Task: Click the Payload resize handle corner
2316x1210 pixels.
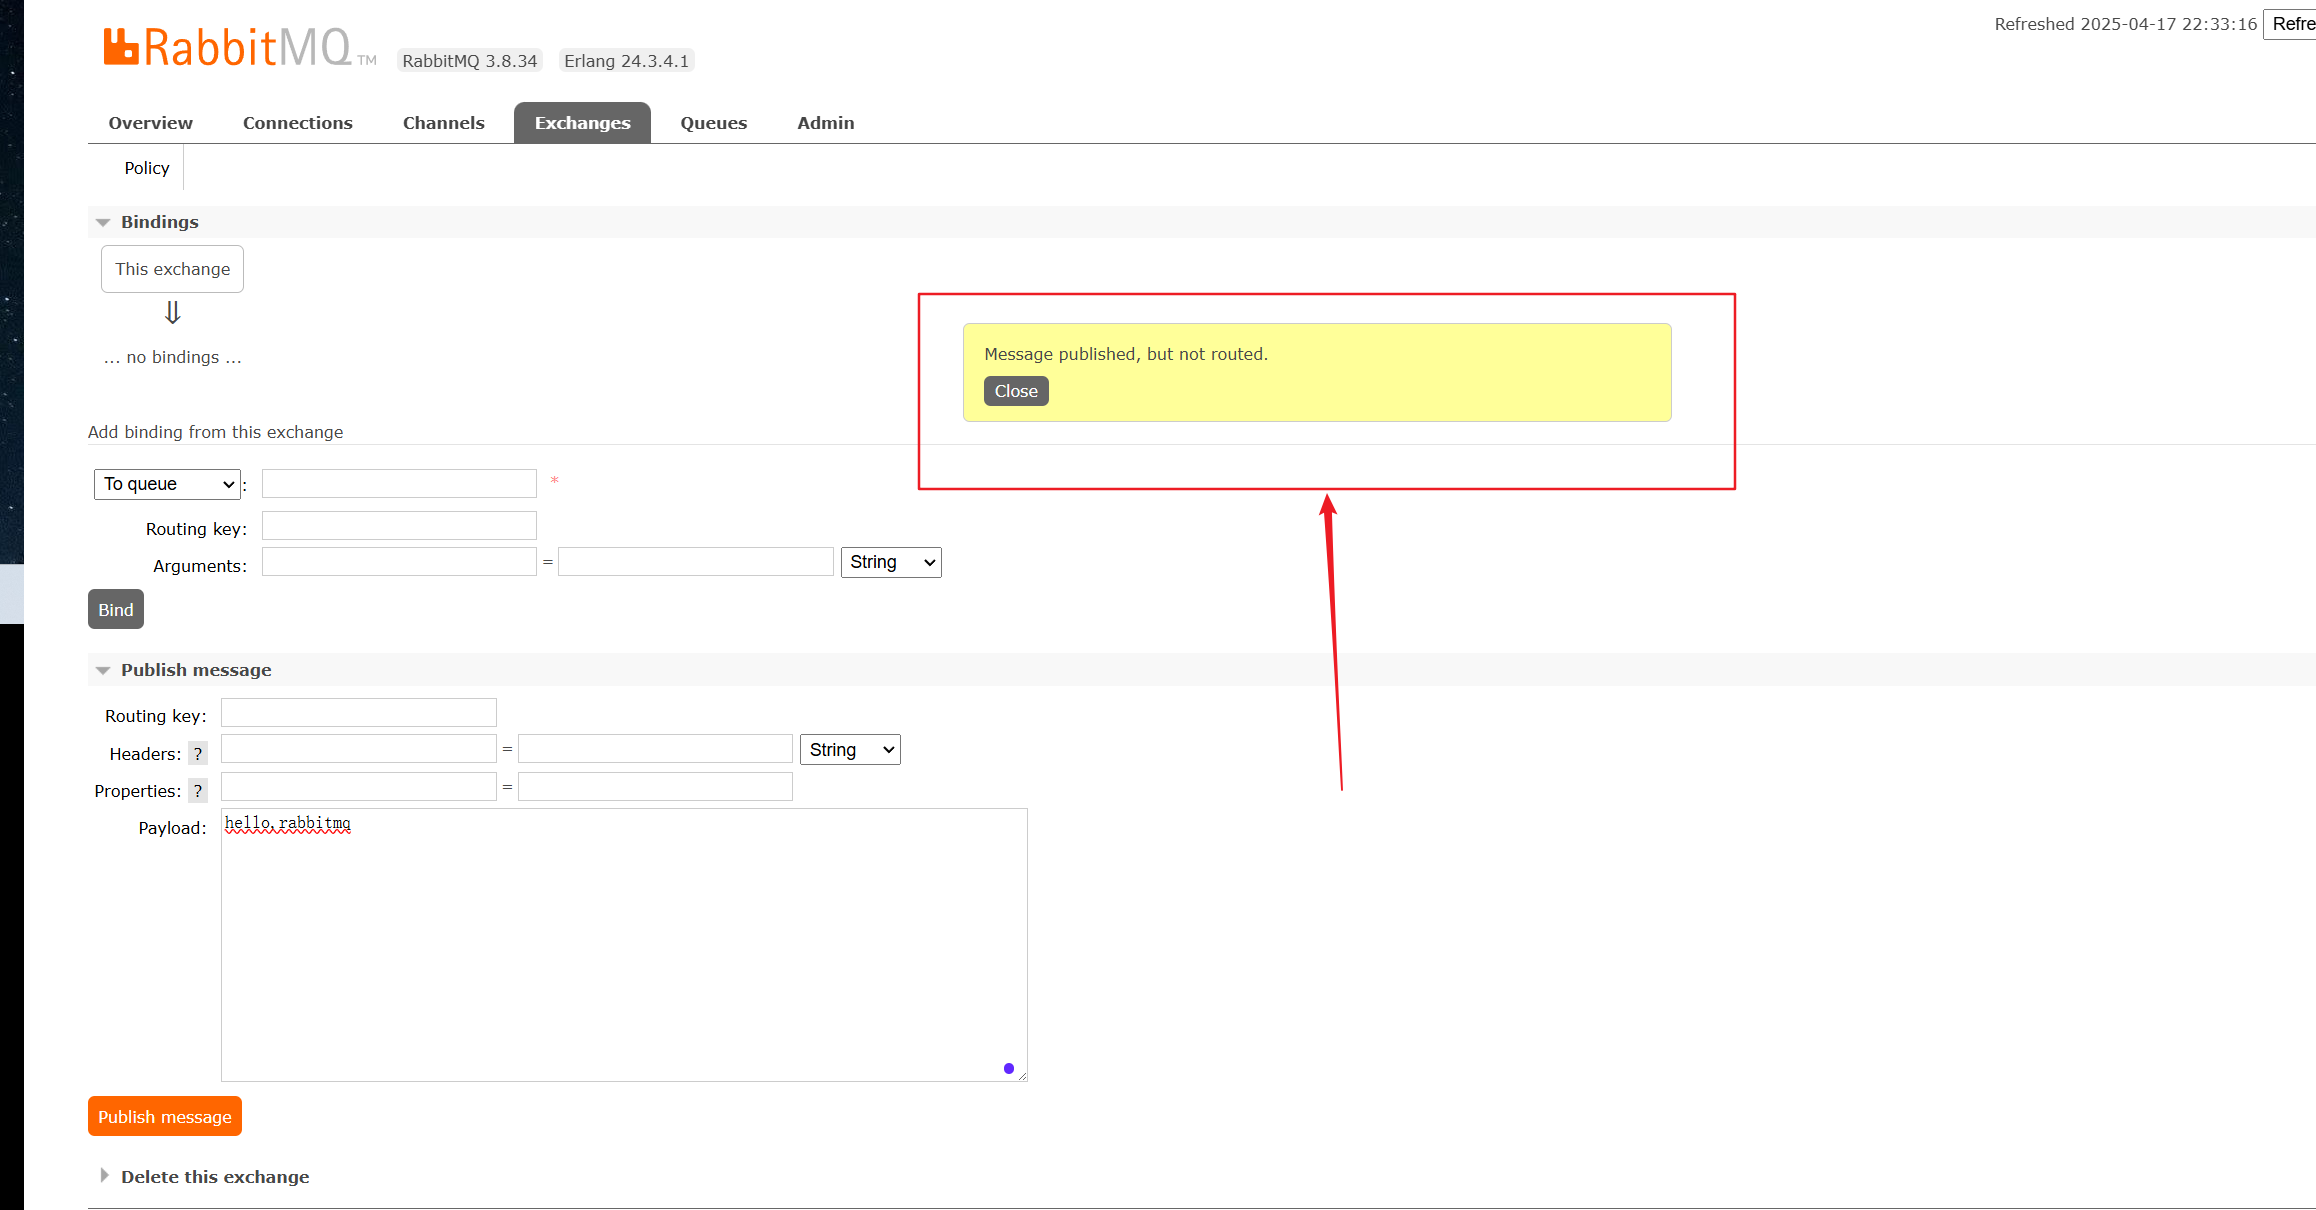Action: tap(1022, 1076)
